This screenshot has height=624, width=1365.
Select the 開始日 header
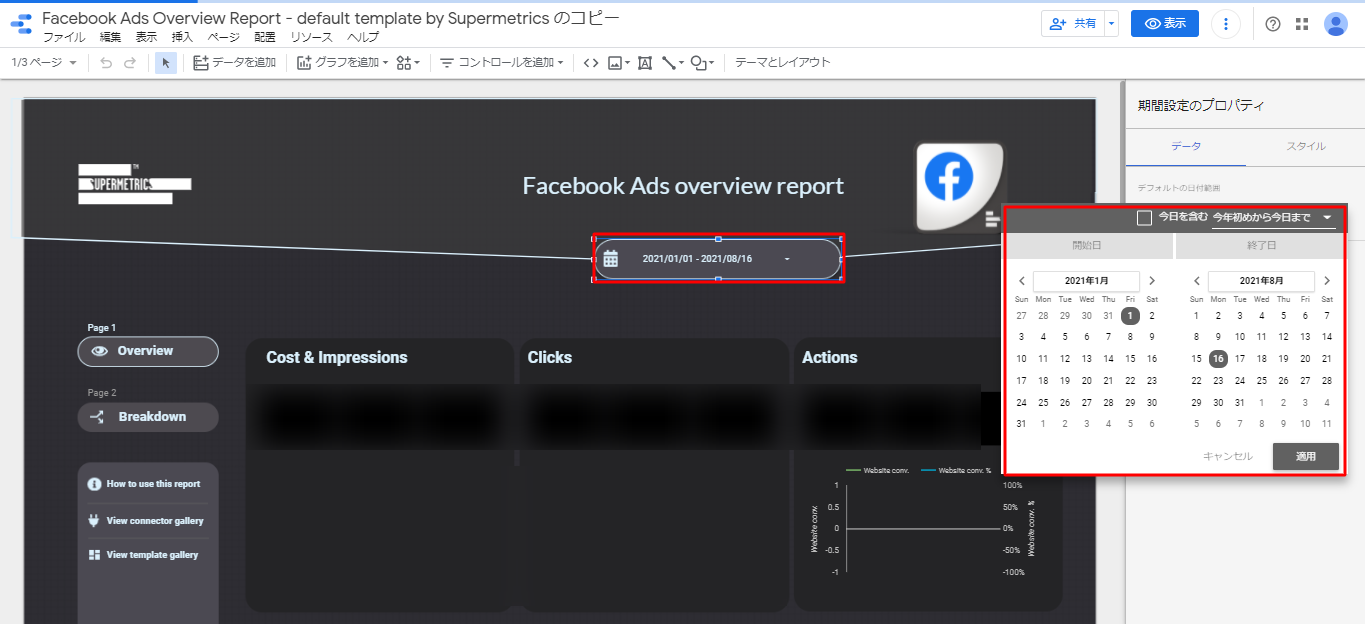[x=1089, y=245]
